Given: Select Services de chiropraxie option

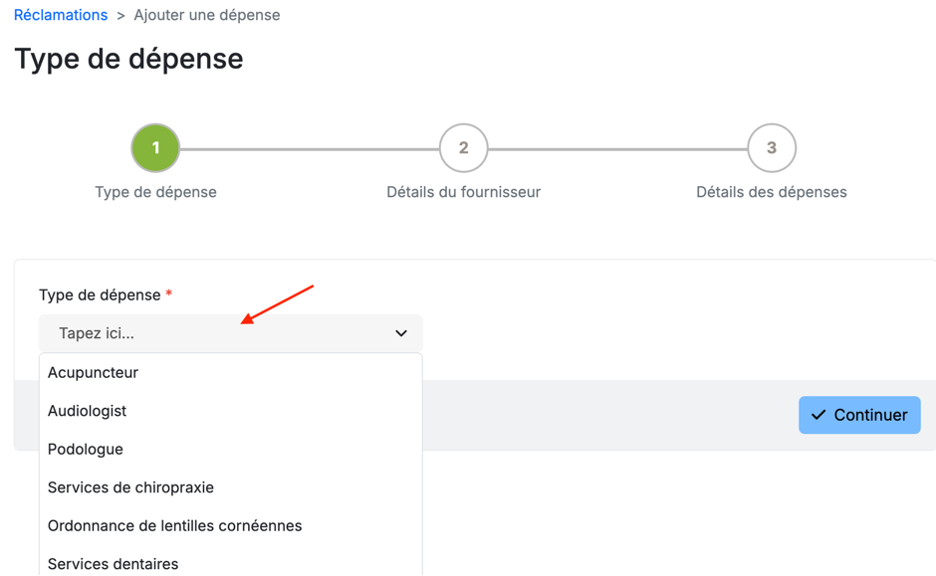Looking at the screenshot, I should [131, 488].
